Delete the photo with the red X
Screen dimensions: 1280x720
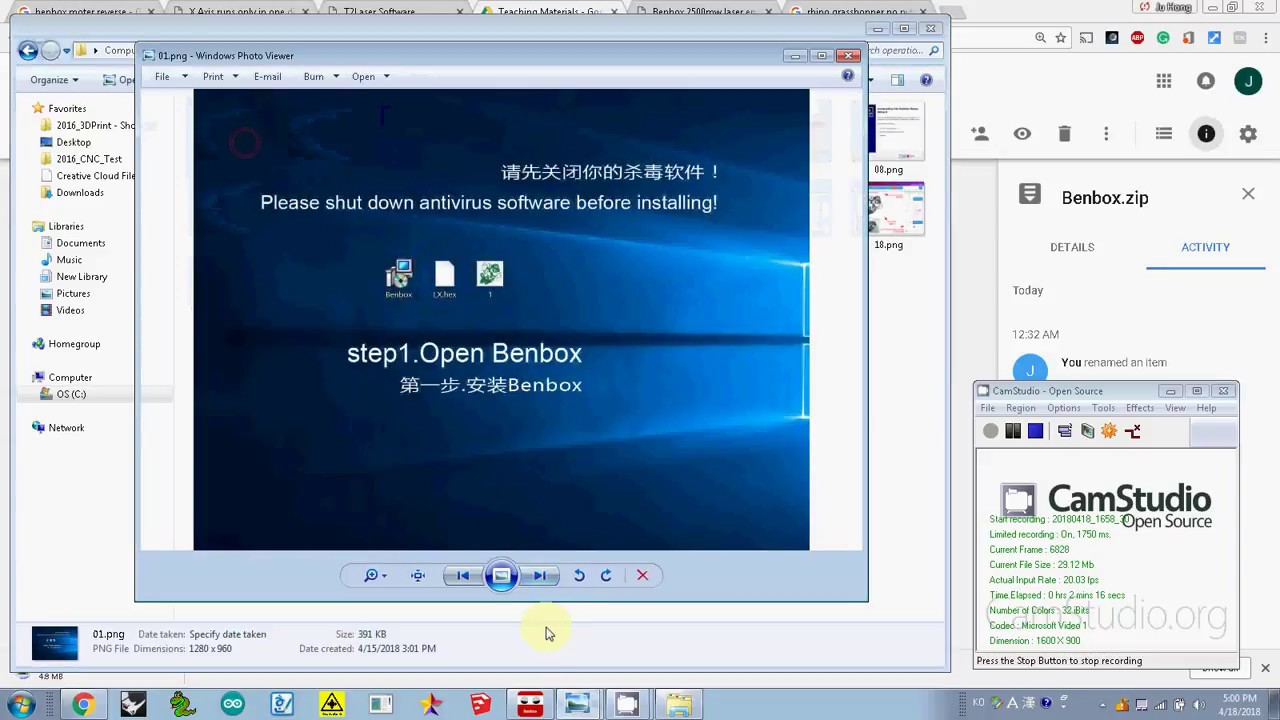tap(642, 575)
